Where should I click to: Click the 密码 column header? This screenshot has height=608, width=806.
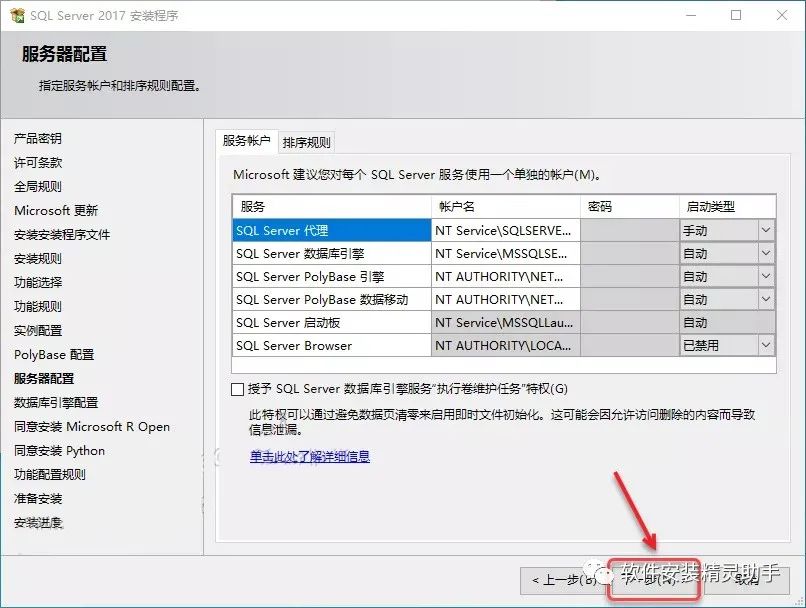tap(630, 207)
